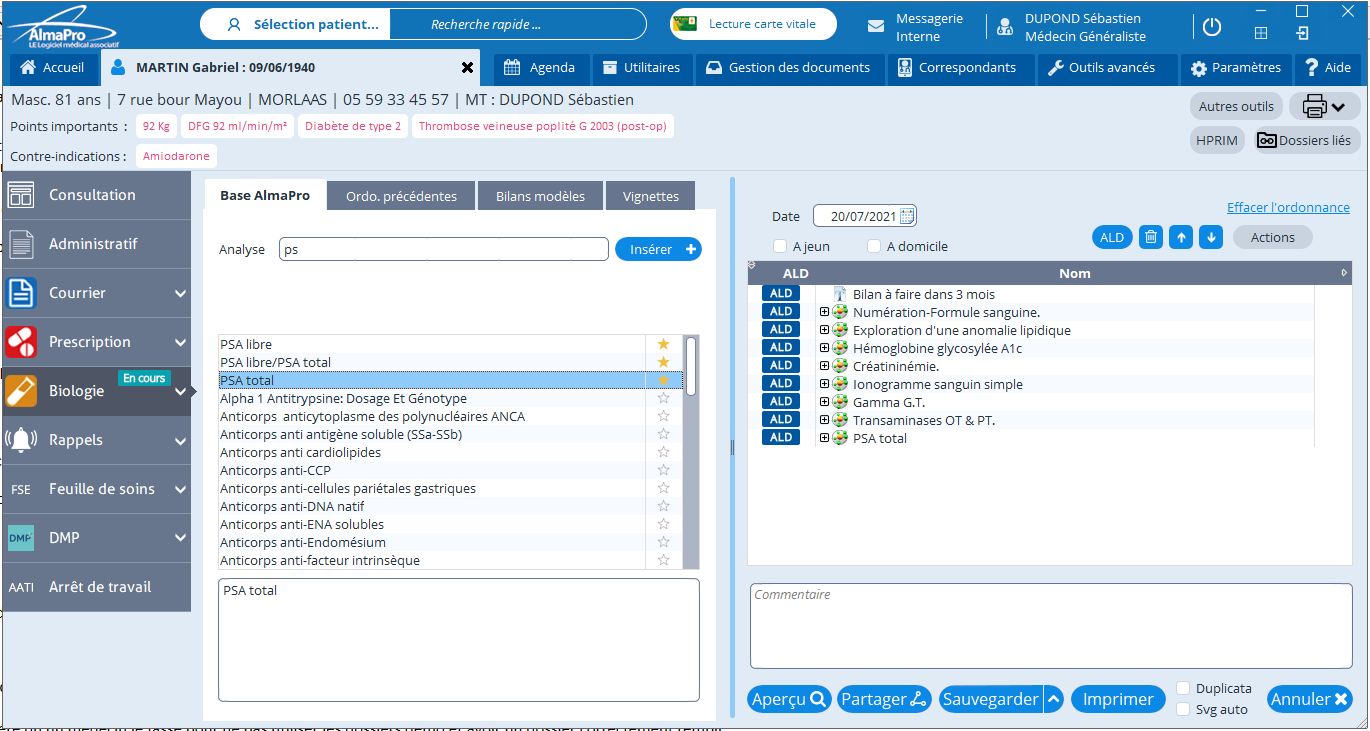
Task: Open the Ordo. précédentes tab
Action: click(401, 196)
